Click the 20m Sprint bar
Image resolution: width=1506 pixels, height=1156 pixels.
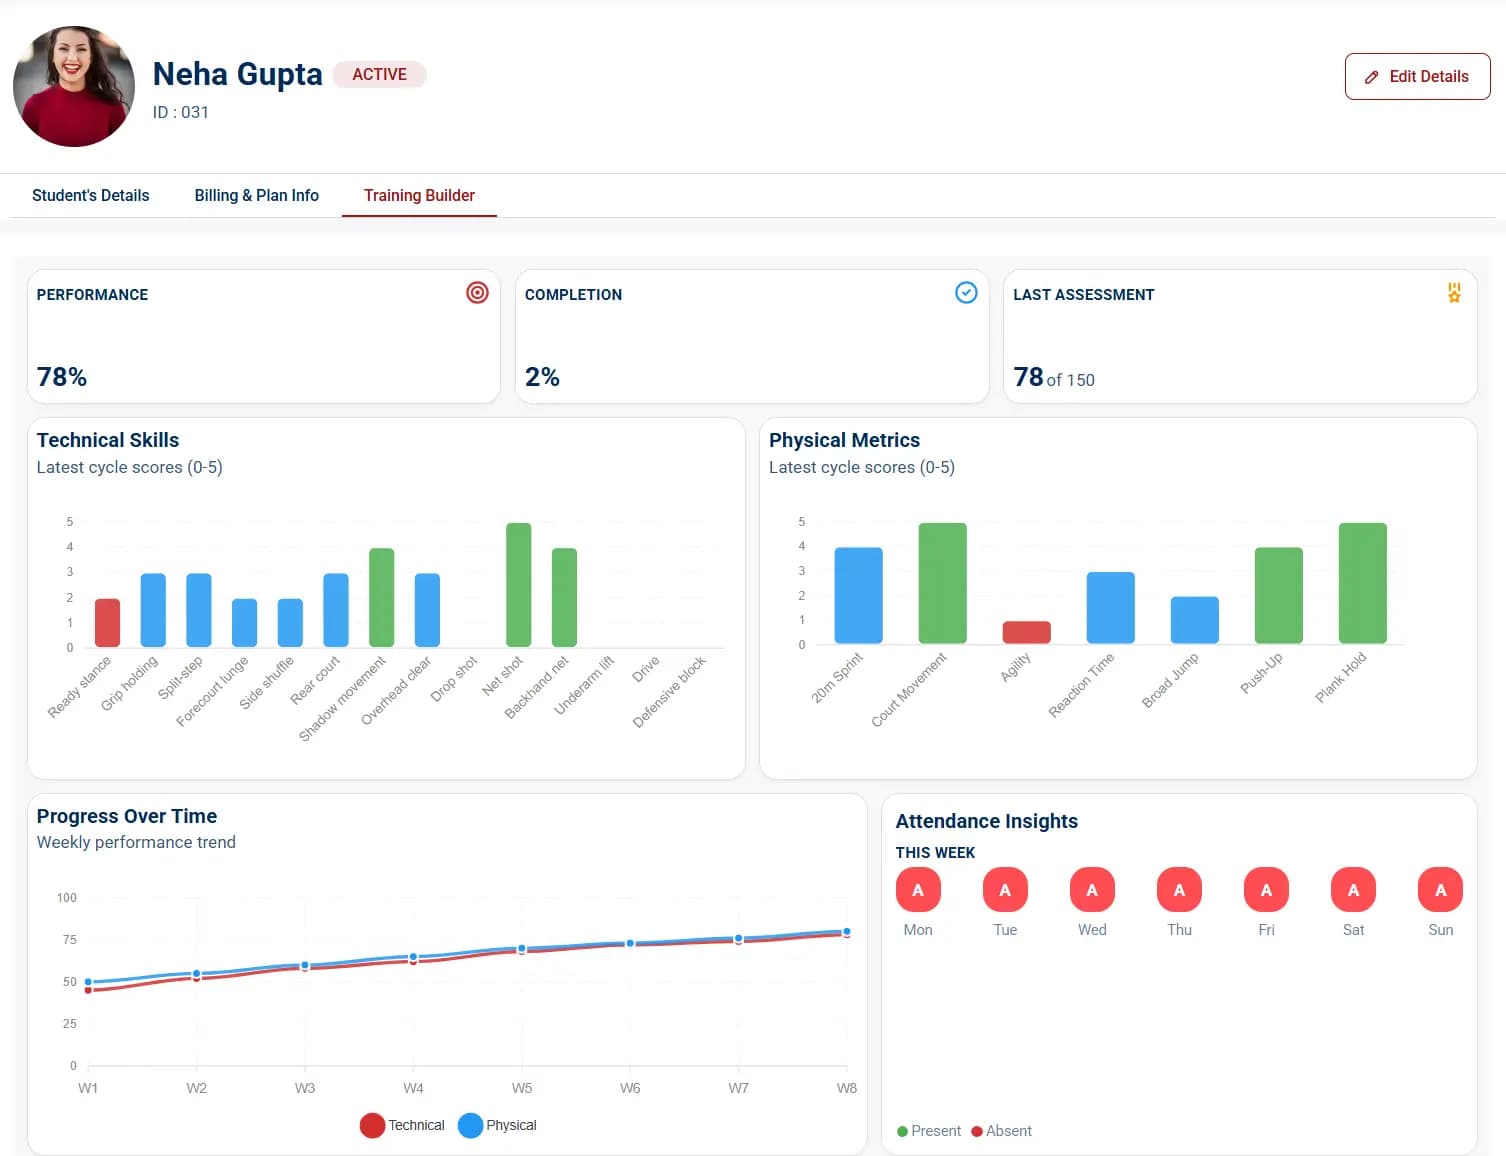click(859, 595)
